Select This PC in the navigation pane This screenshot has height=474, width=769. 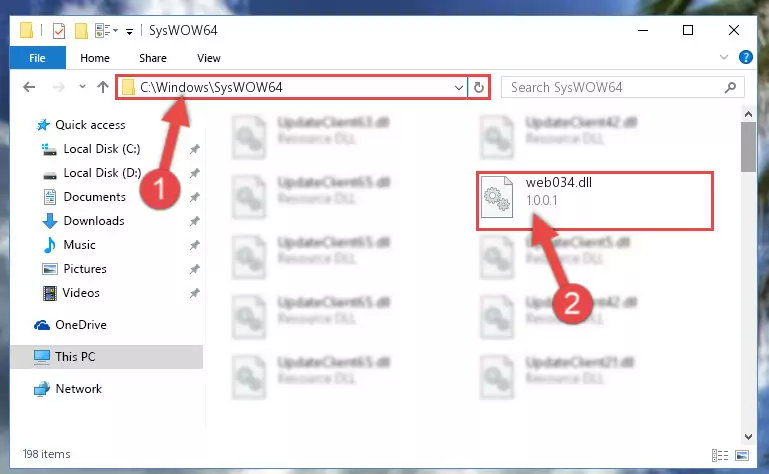pos(75,357)
